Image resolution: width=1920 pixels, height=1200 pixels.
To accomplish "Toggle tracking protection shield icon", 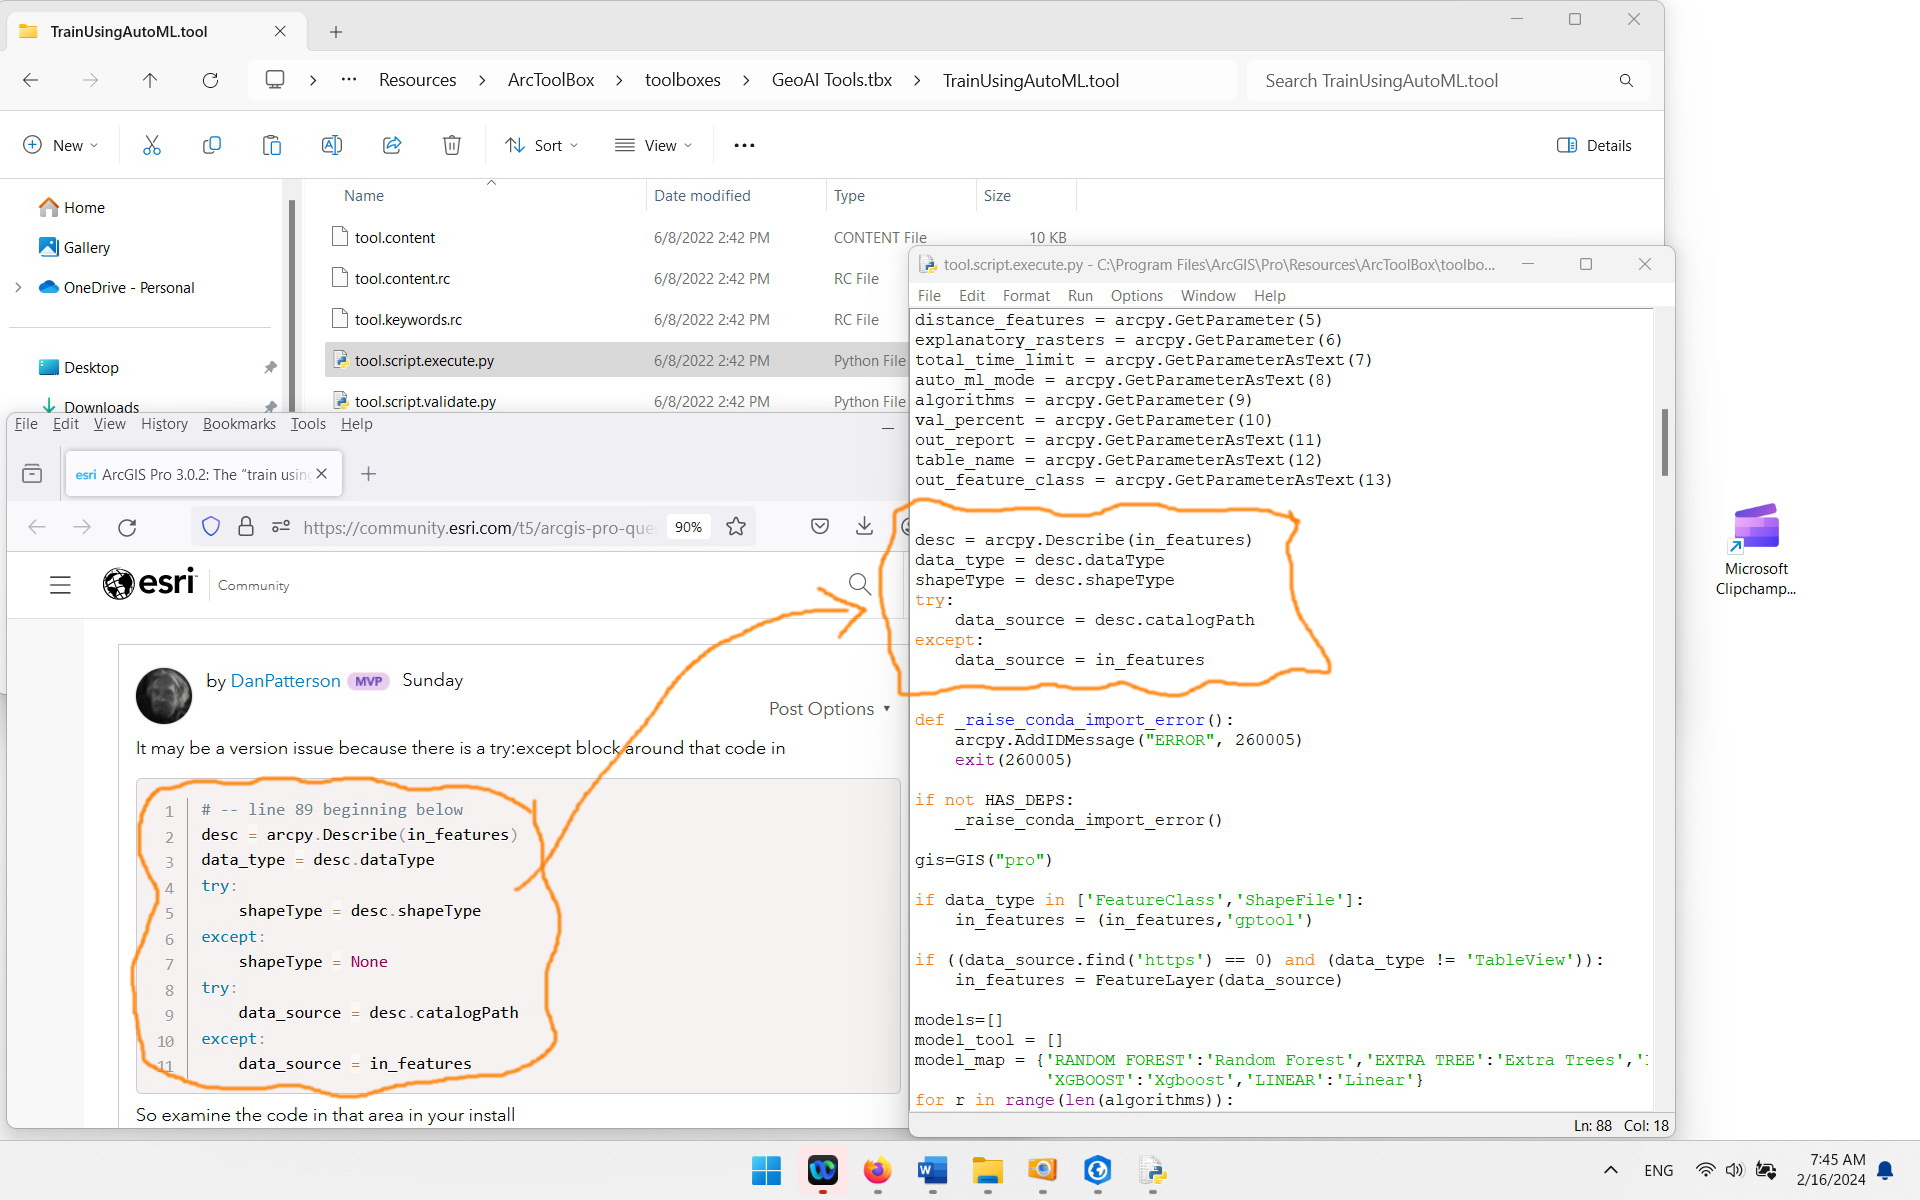I will (210, 526).
